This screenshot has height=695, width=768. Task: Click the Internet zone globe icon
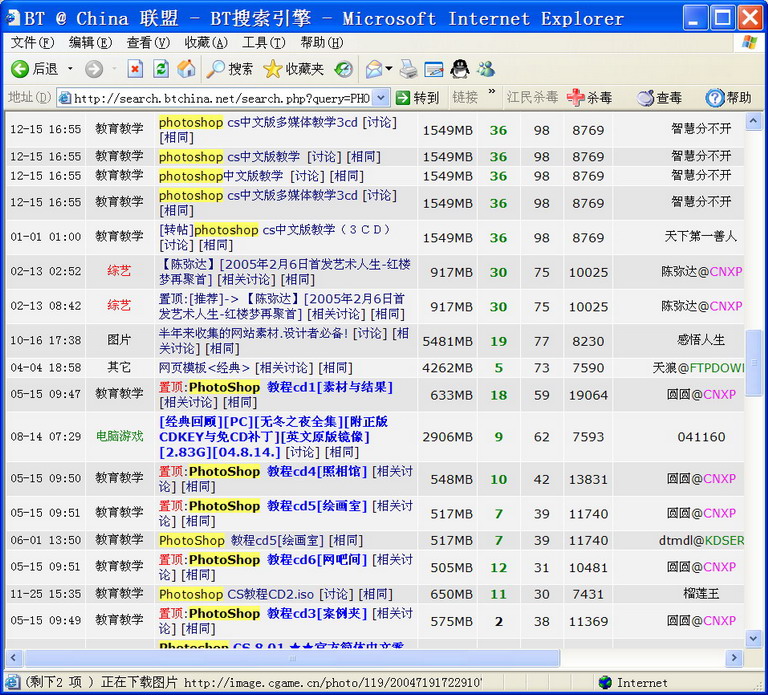(605, 682)
